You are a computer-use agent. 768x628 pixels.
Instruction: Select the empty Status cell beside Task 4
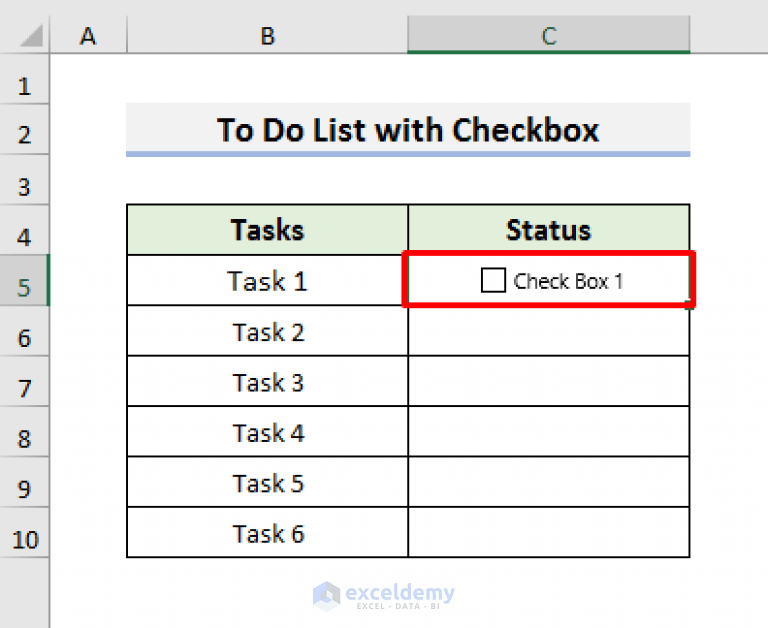[x=549, y=432]
